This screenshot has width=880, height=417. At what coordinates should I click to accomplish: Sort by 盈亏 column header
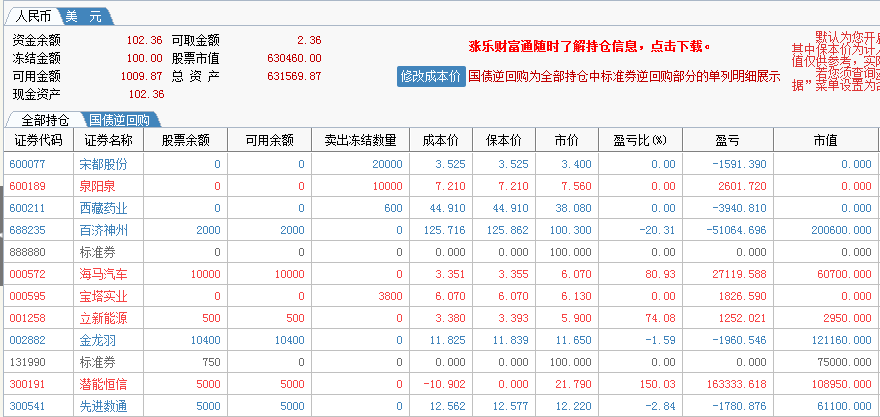pyautogui.click(x=727, y=140)
